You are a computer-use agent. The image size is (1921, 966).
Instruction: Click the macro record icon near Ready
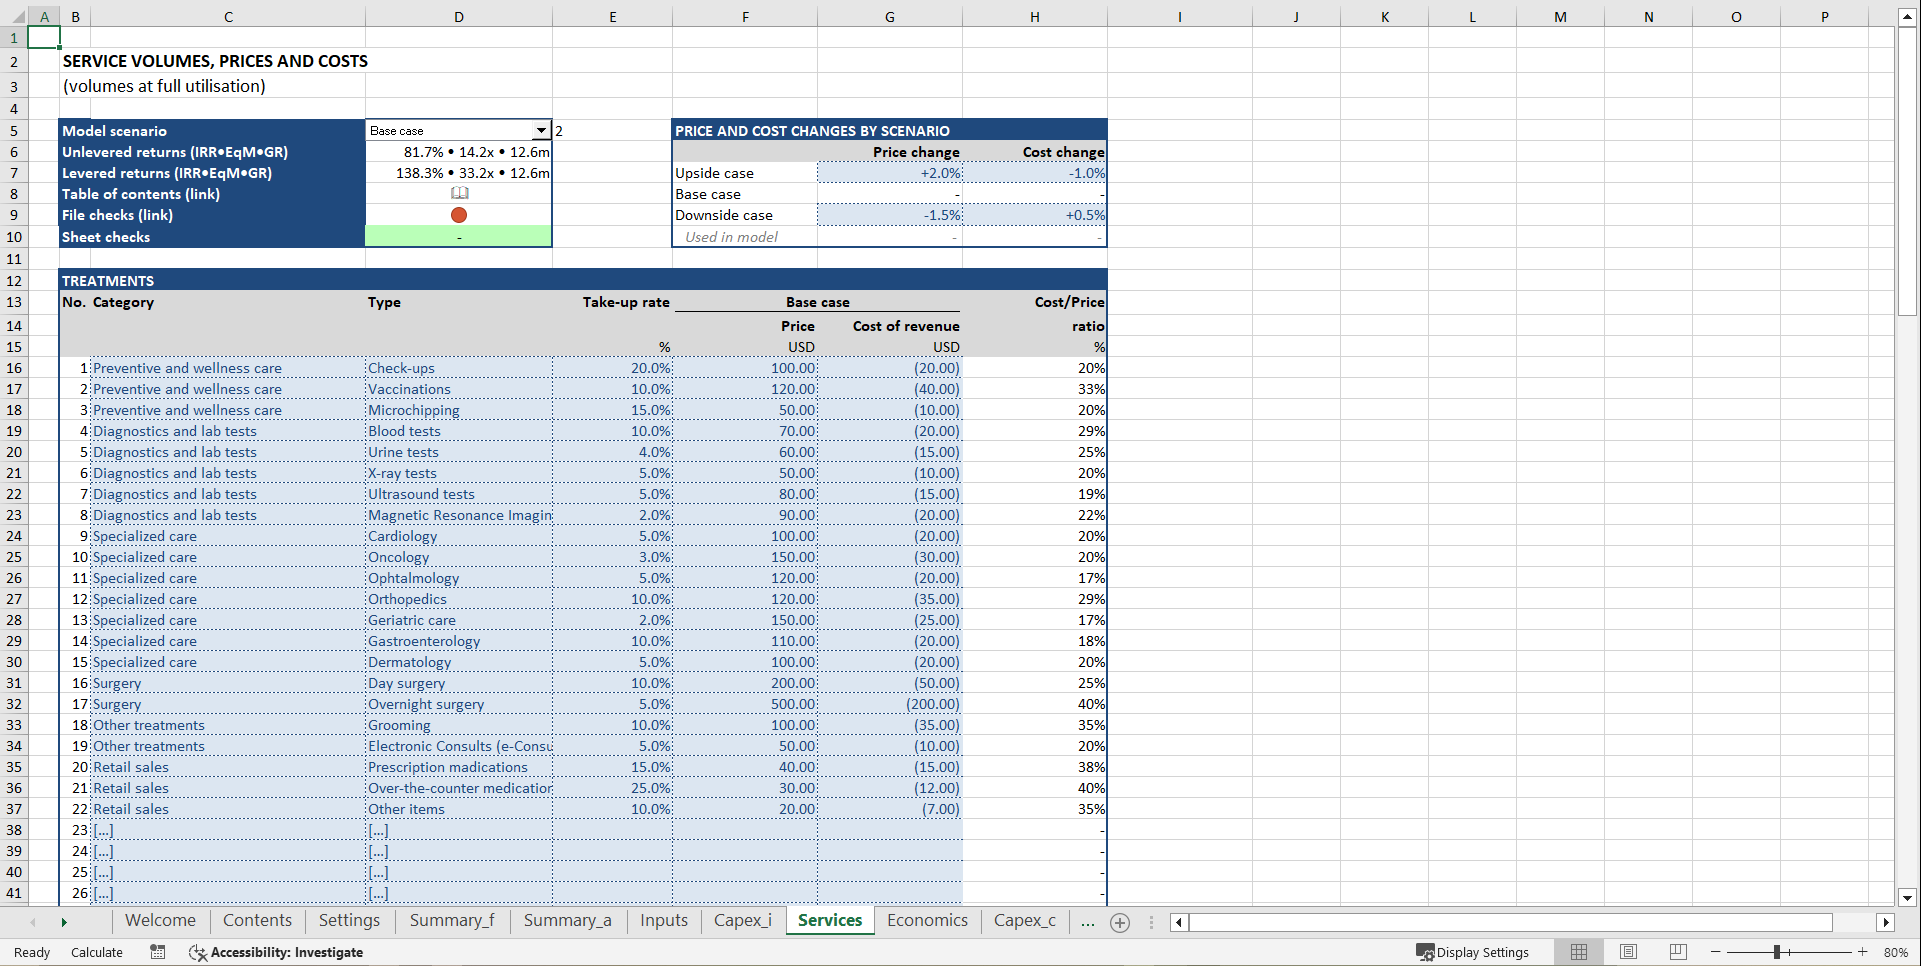[x=157, y=952]
